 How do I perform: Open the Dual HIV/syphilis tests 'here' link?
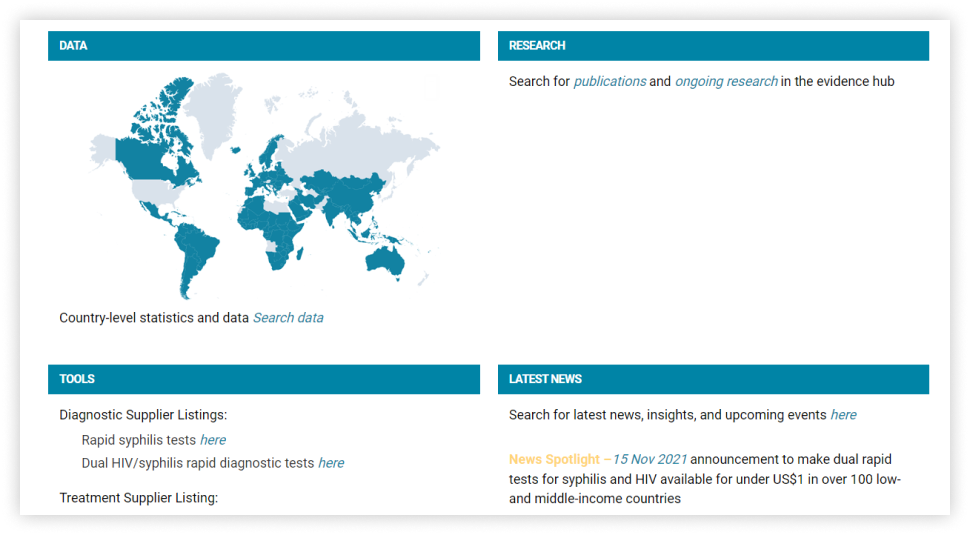click(x=330, y=463)
